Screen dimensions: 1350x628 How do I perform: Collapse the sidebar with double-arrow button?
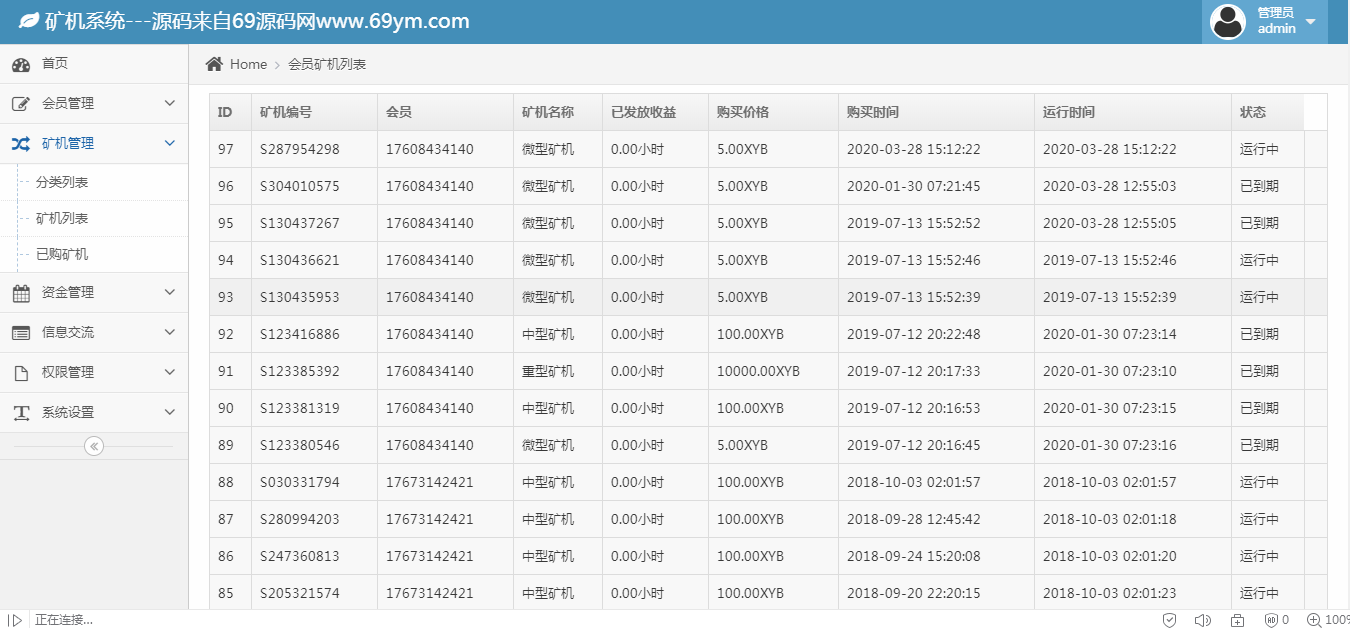pyautogui.click(x=94, y=446)
